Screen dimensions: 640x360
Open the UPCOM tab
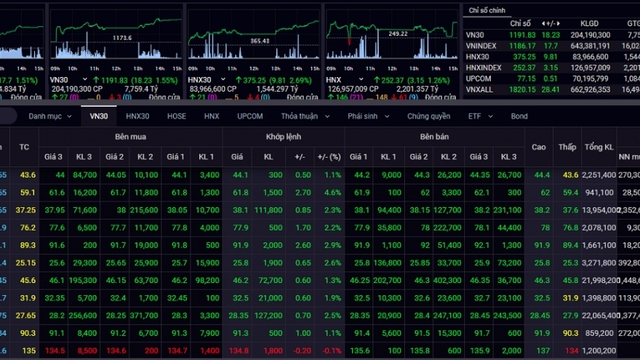tap(250, 116)
